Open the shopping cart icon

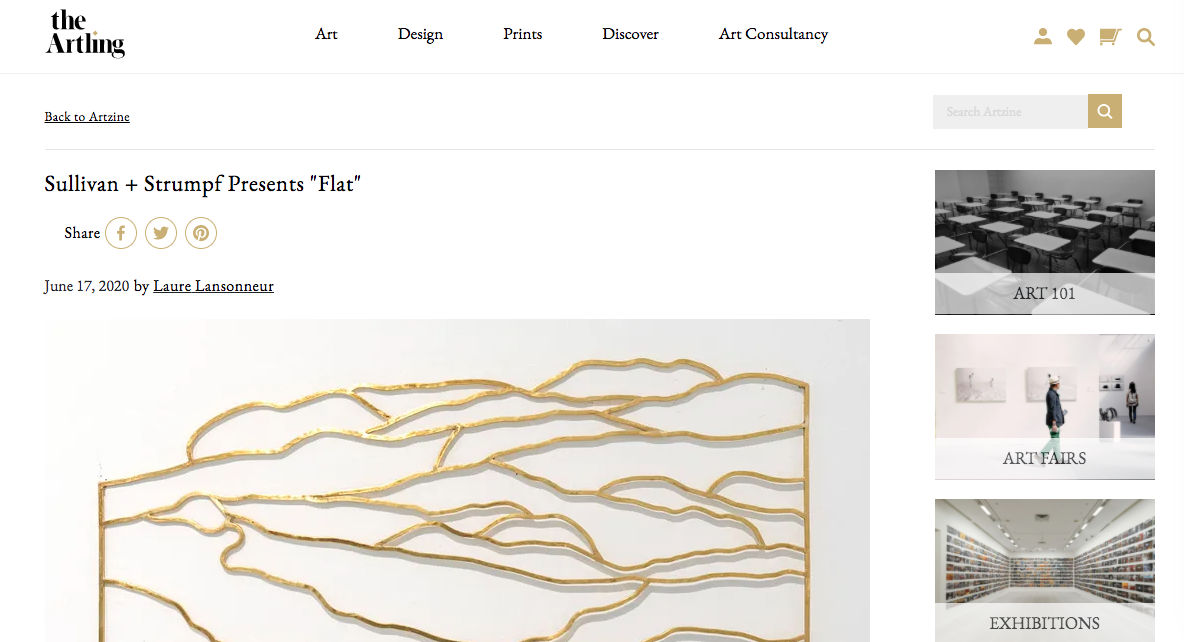coord(1110,36)
